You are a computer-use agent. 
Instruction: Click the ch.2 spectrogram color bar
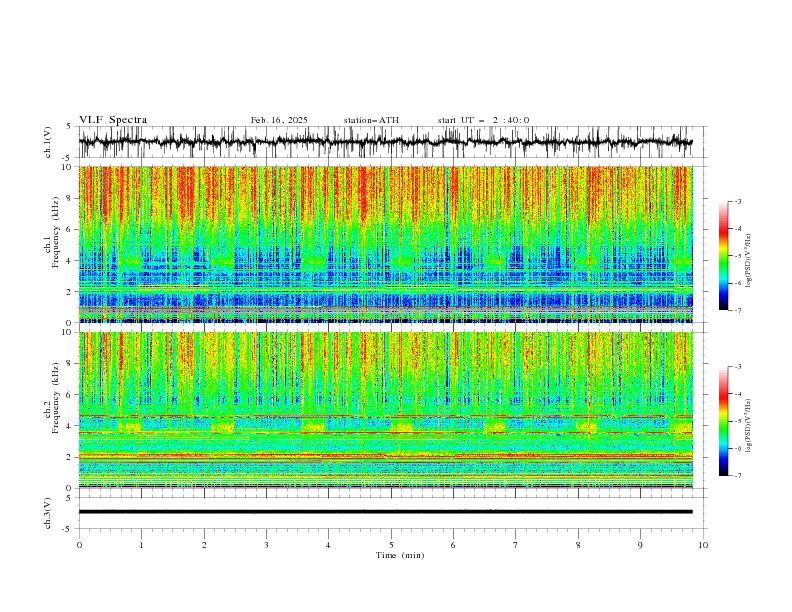click(x=723, y=421)
